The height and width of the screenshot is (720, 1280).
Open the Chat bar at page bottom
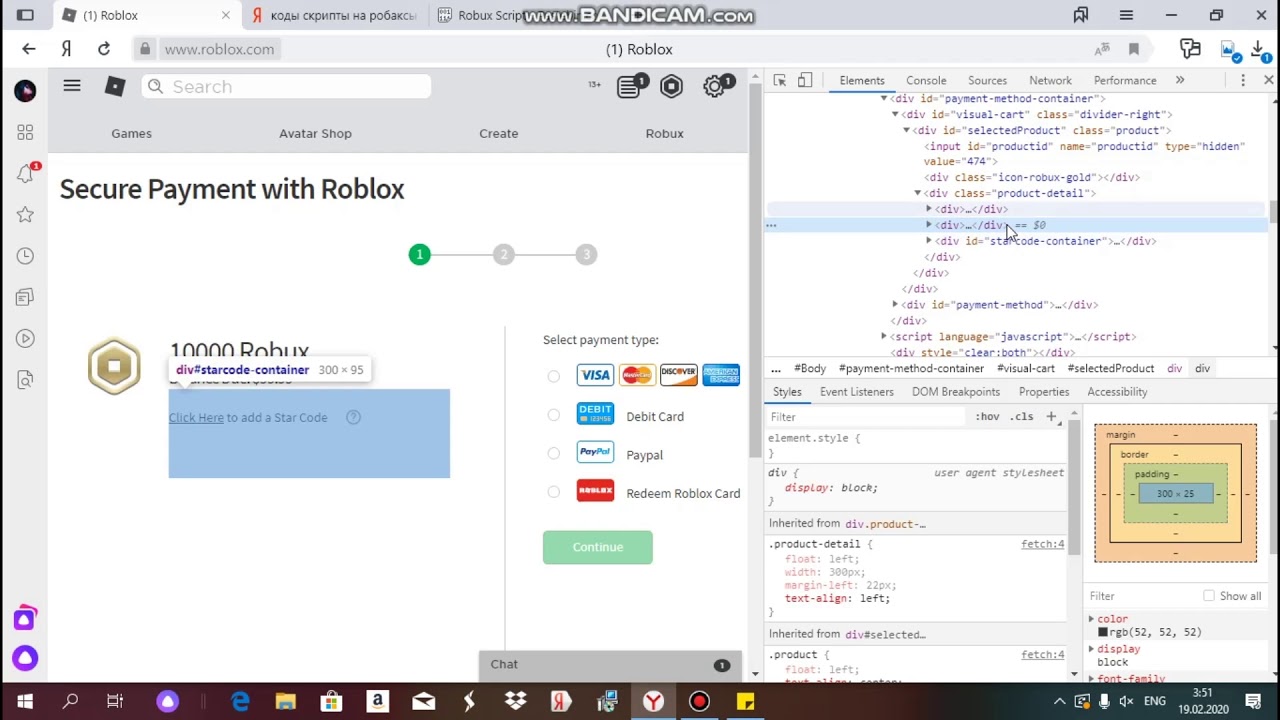click(x=610, y=664)
